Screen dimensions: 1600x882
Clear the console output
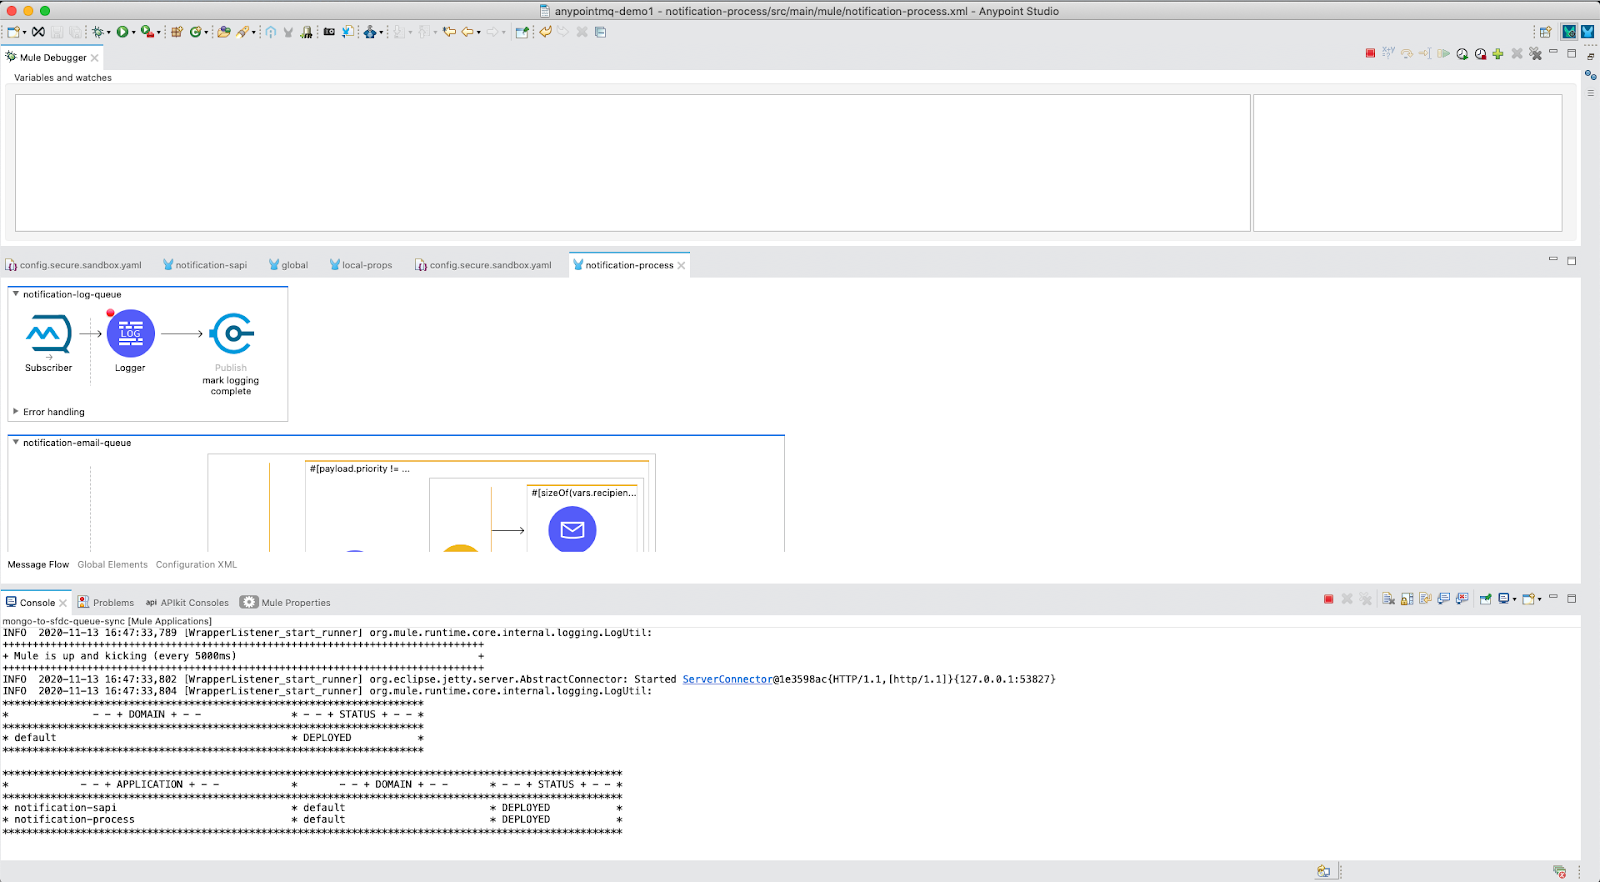point(1388,599)
